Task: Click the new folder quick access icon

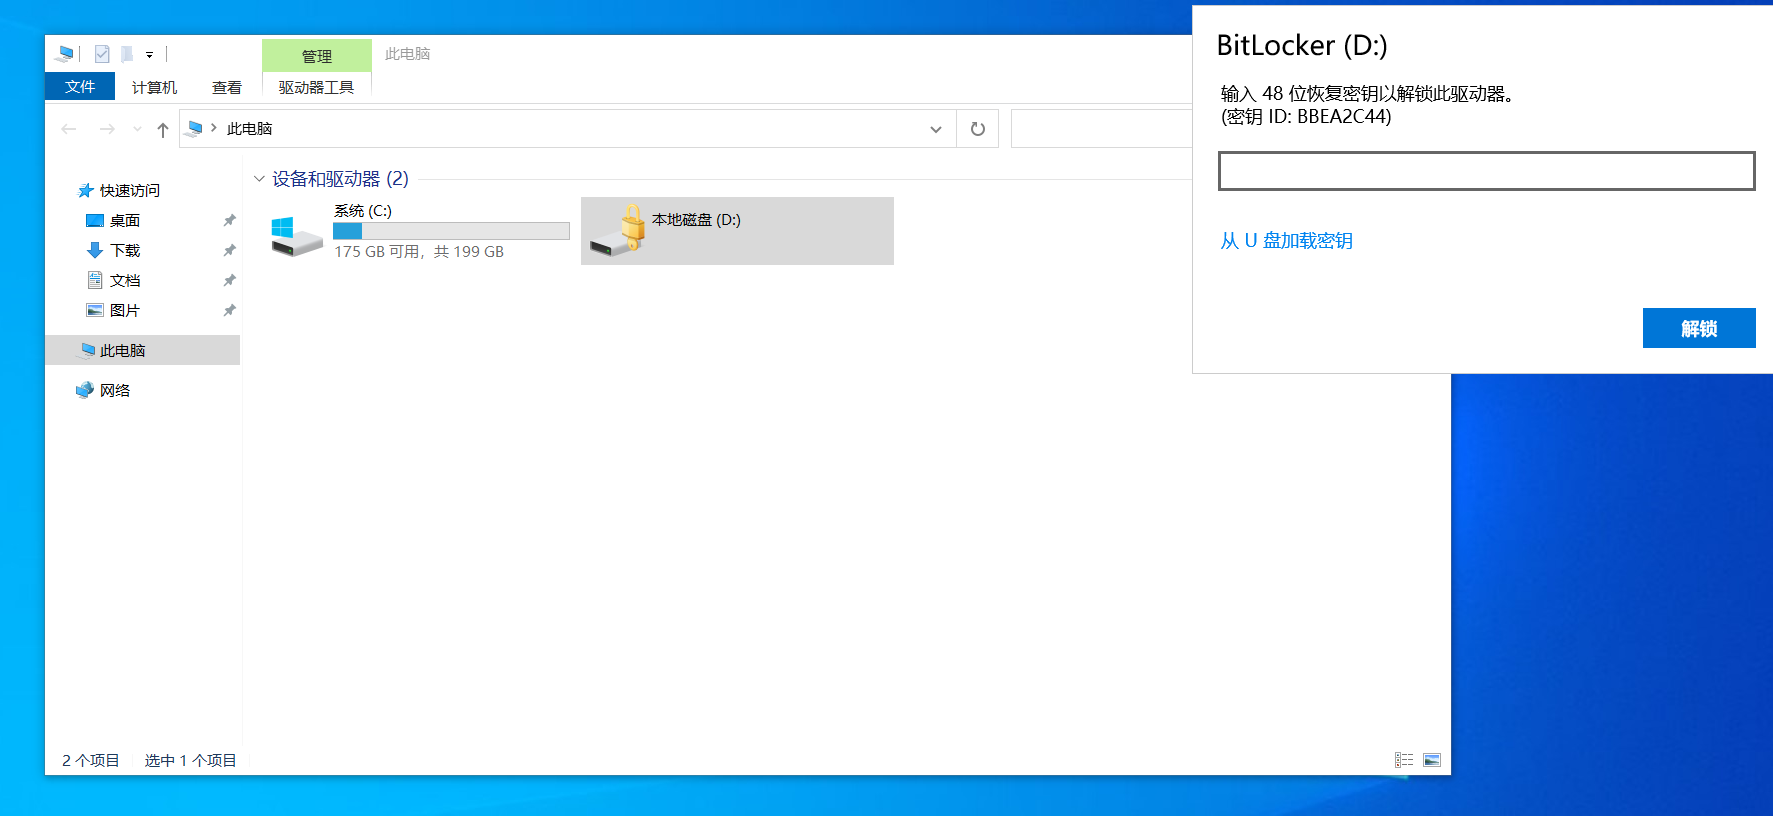Action: [x=127, y=54]
